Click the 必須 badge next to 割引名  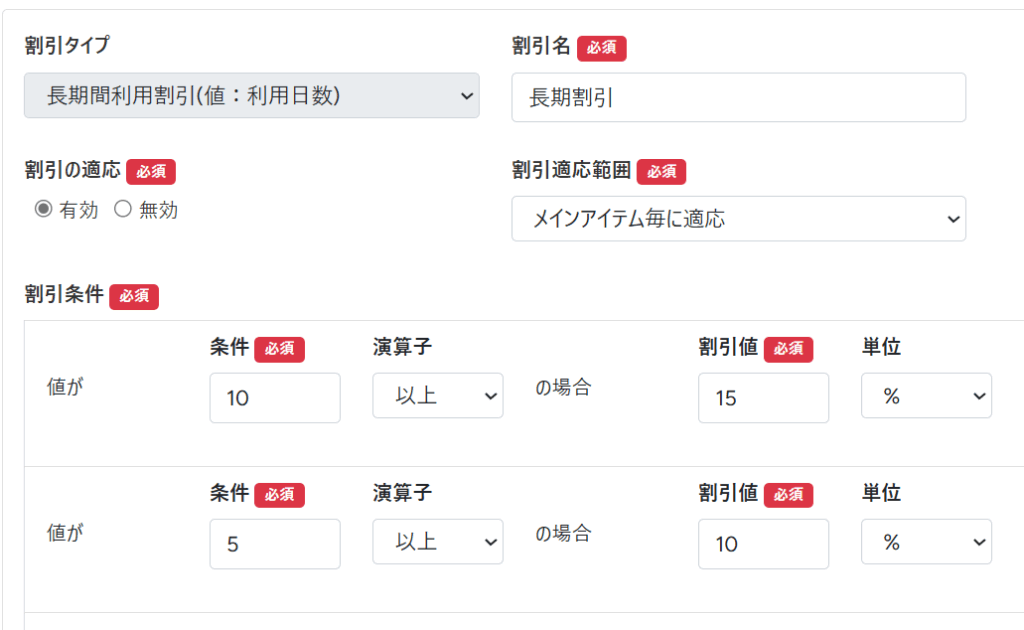[602, 47]
